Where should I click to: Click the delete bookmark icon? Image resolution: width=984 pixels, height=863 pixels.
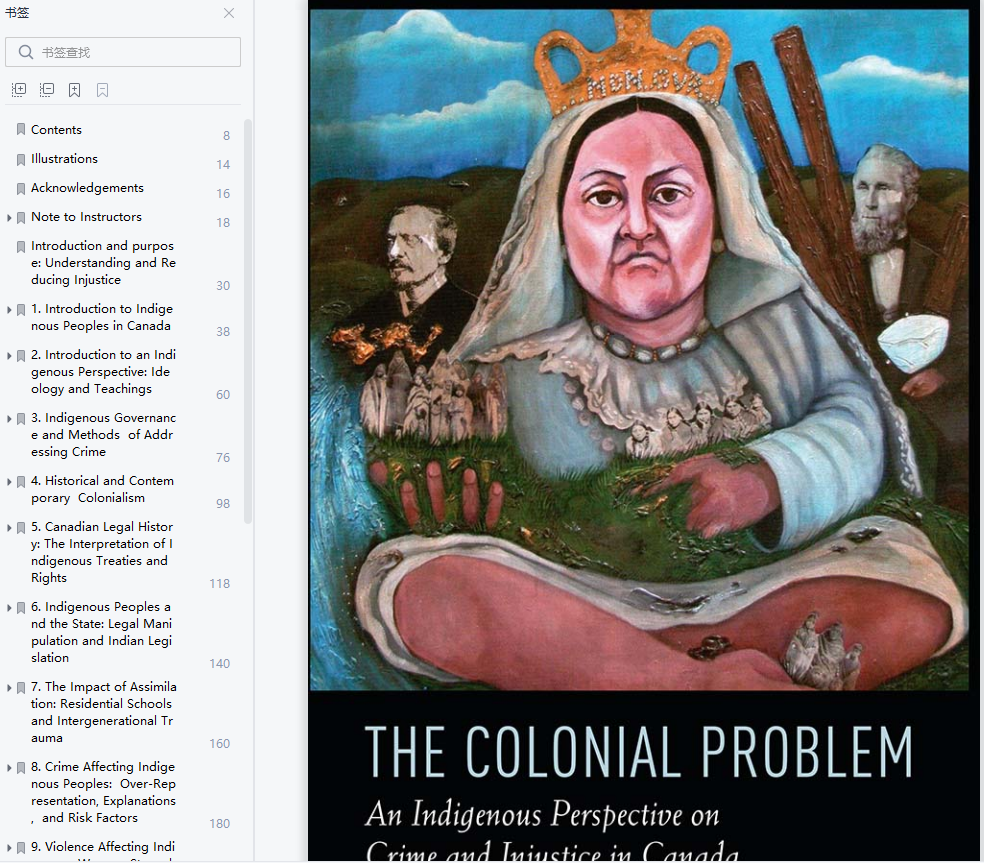click(102, 90)
